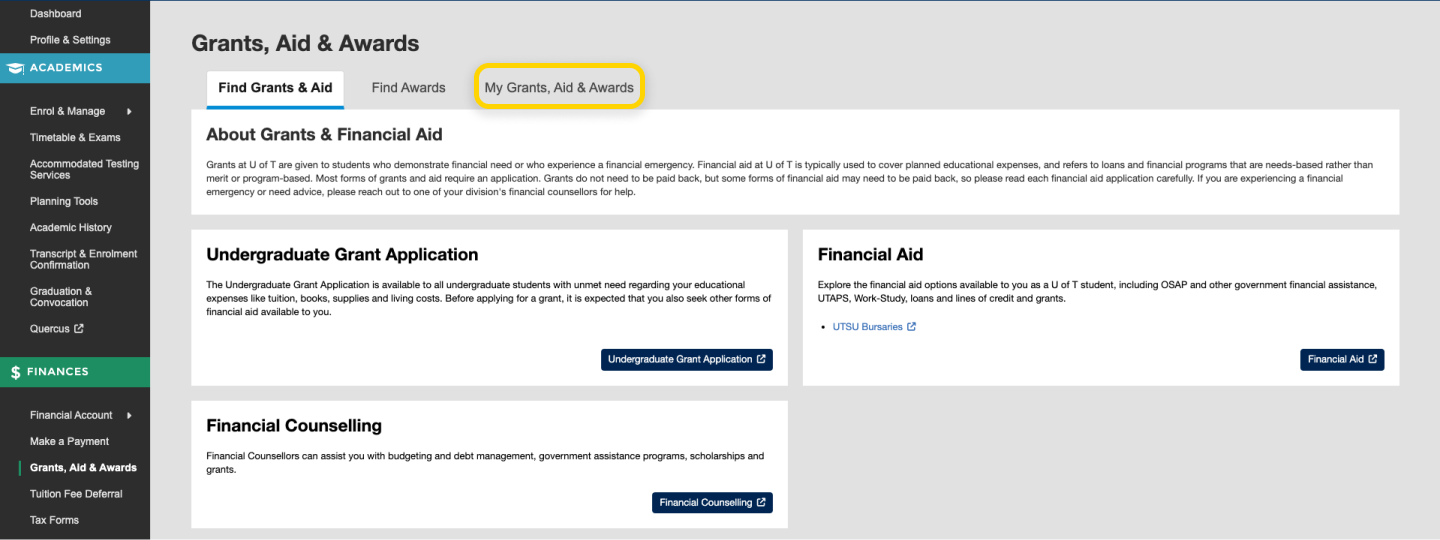Click the Finances dollar sign icon
The width and height of the screenshot is (1440, 540).
coord(15,372)
